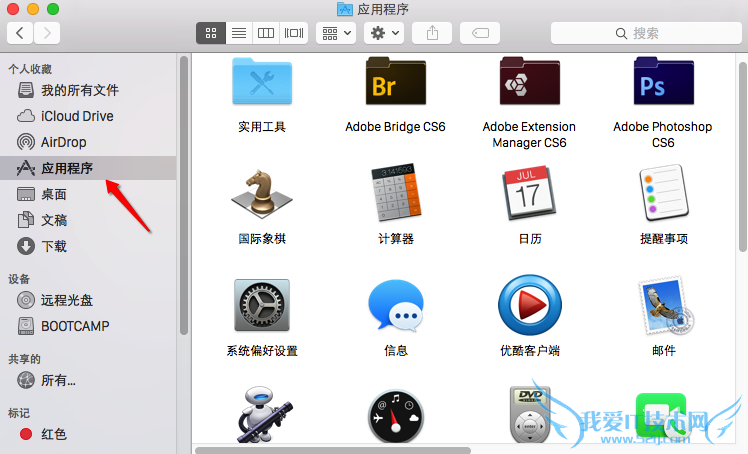The width and height of the screenshot is (748, 454).
Task: Go forward with the forward arrow
Action: tap(47, 33)
